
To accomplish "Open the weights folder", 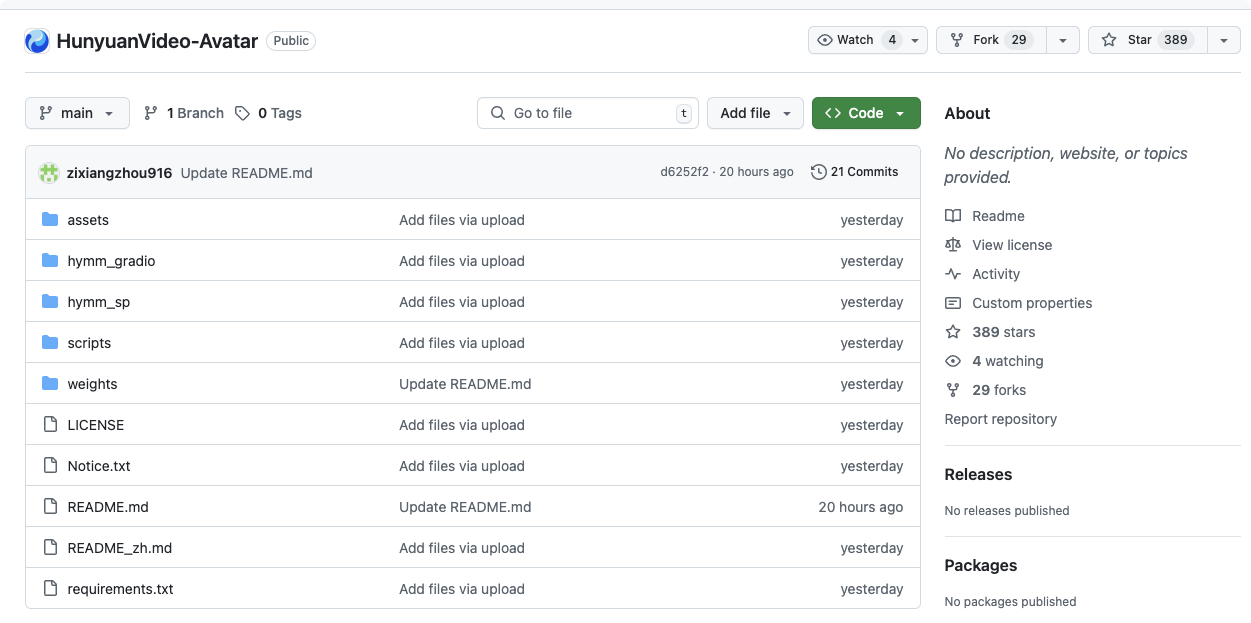I will point(92,384).
